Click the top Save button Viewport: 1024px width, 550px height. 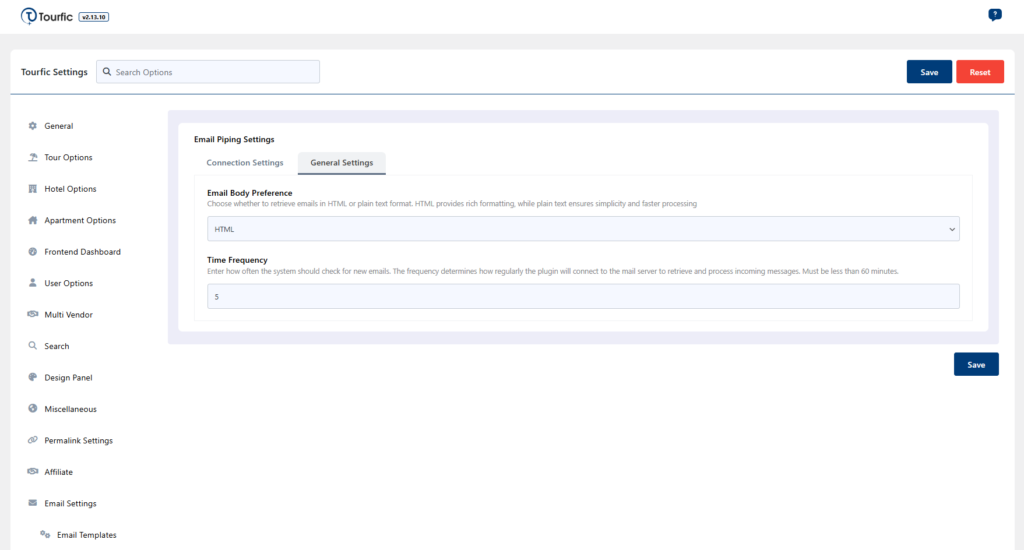click(x=929, y=72)
